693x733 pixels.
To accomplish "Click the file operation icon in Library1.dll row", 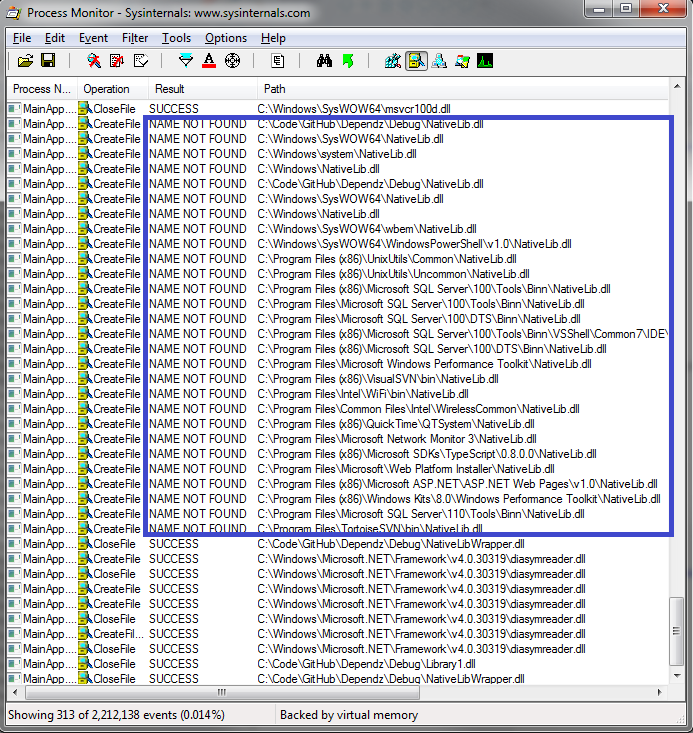I will pyautogui.click(x=85, y=664).
